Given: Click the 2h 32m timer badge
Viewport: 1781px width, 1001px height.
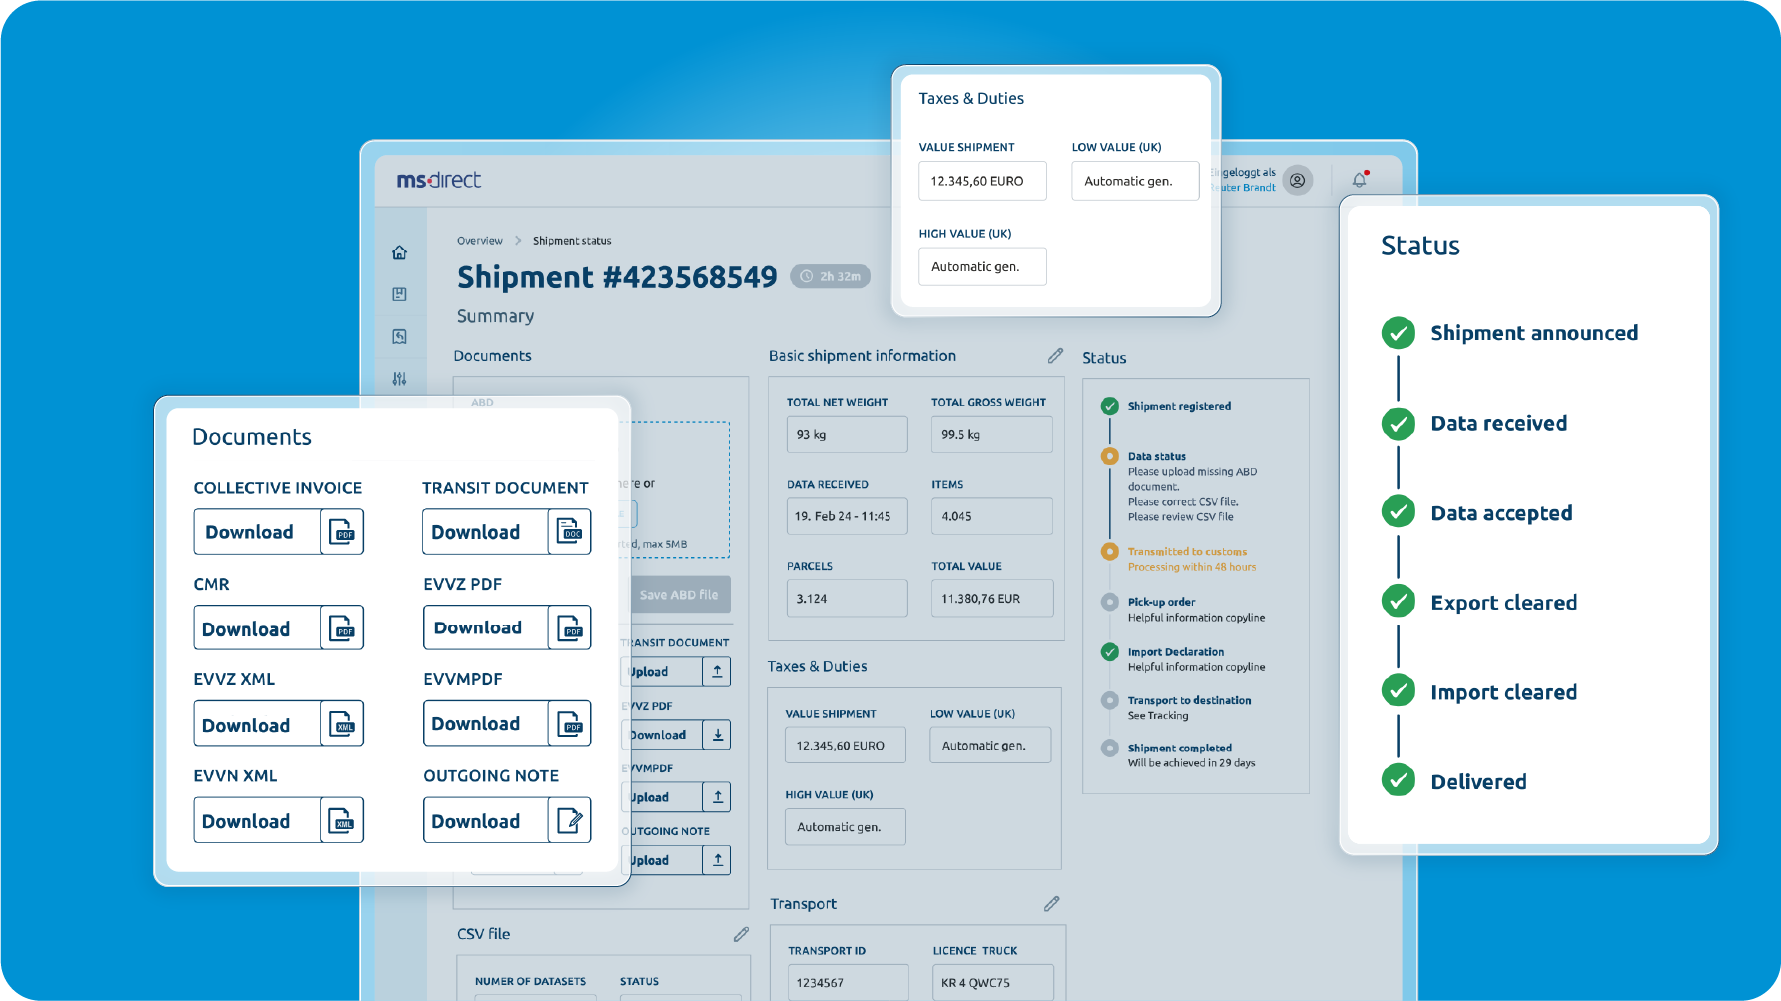Looking at the screenshot, I should [831, 277].
